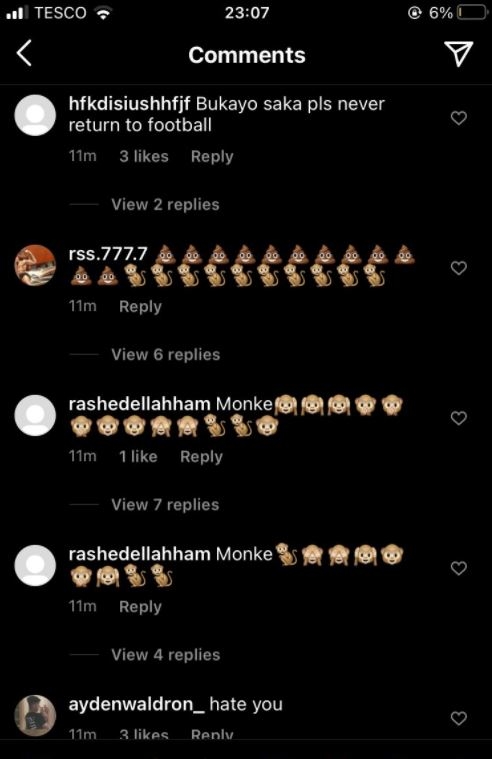The height and width of the screenshot is (759, 492).
Task: Open the 3 likes list under hfkdisiushhfjf
Action: click(x=144, y=156)
